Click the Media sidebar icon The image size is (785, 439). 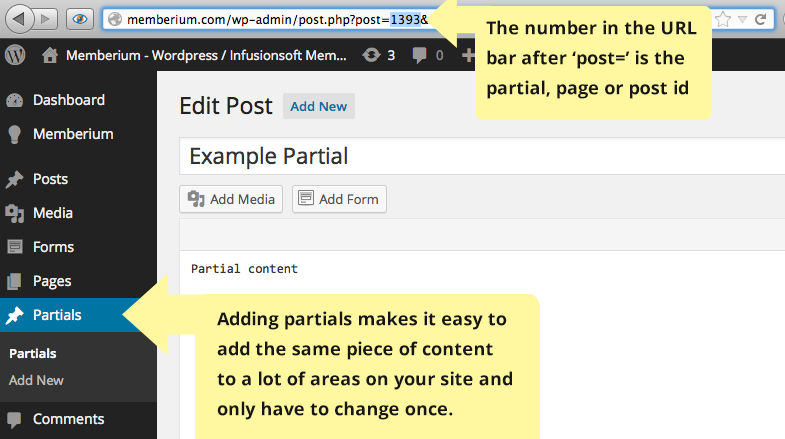[x=15, y=214]
